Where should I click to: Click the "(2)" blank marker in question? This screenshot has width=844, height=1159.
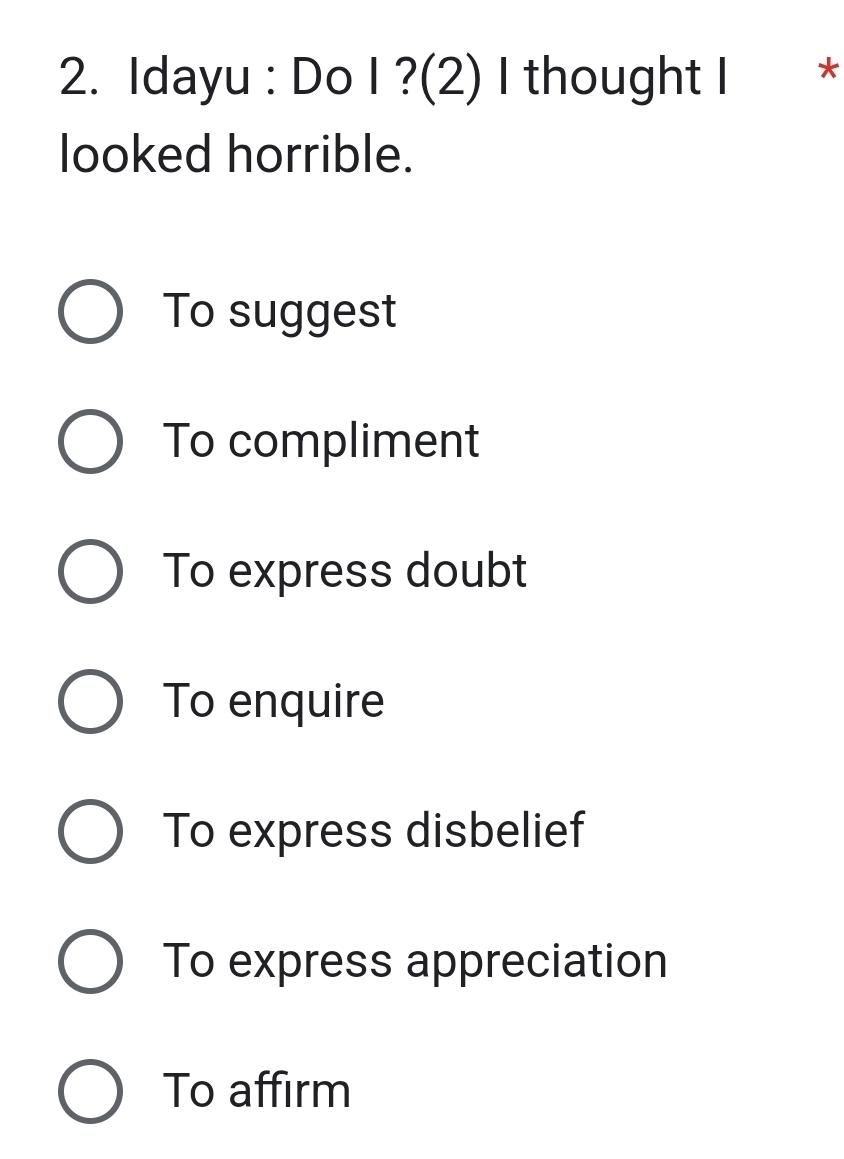(447, 78)
